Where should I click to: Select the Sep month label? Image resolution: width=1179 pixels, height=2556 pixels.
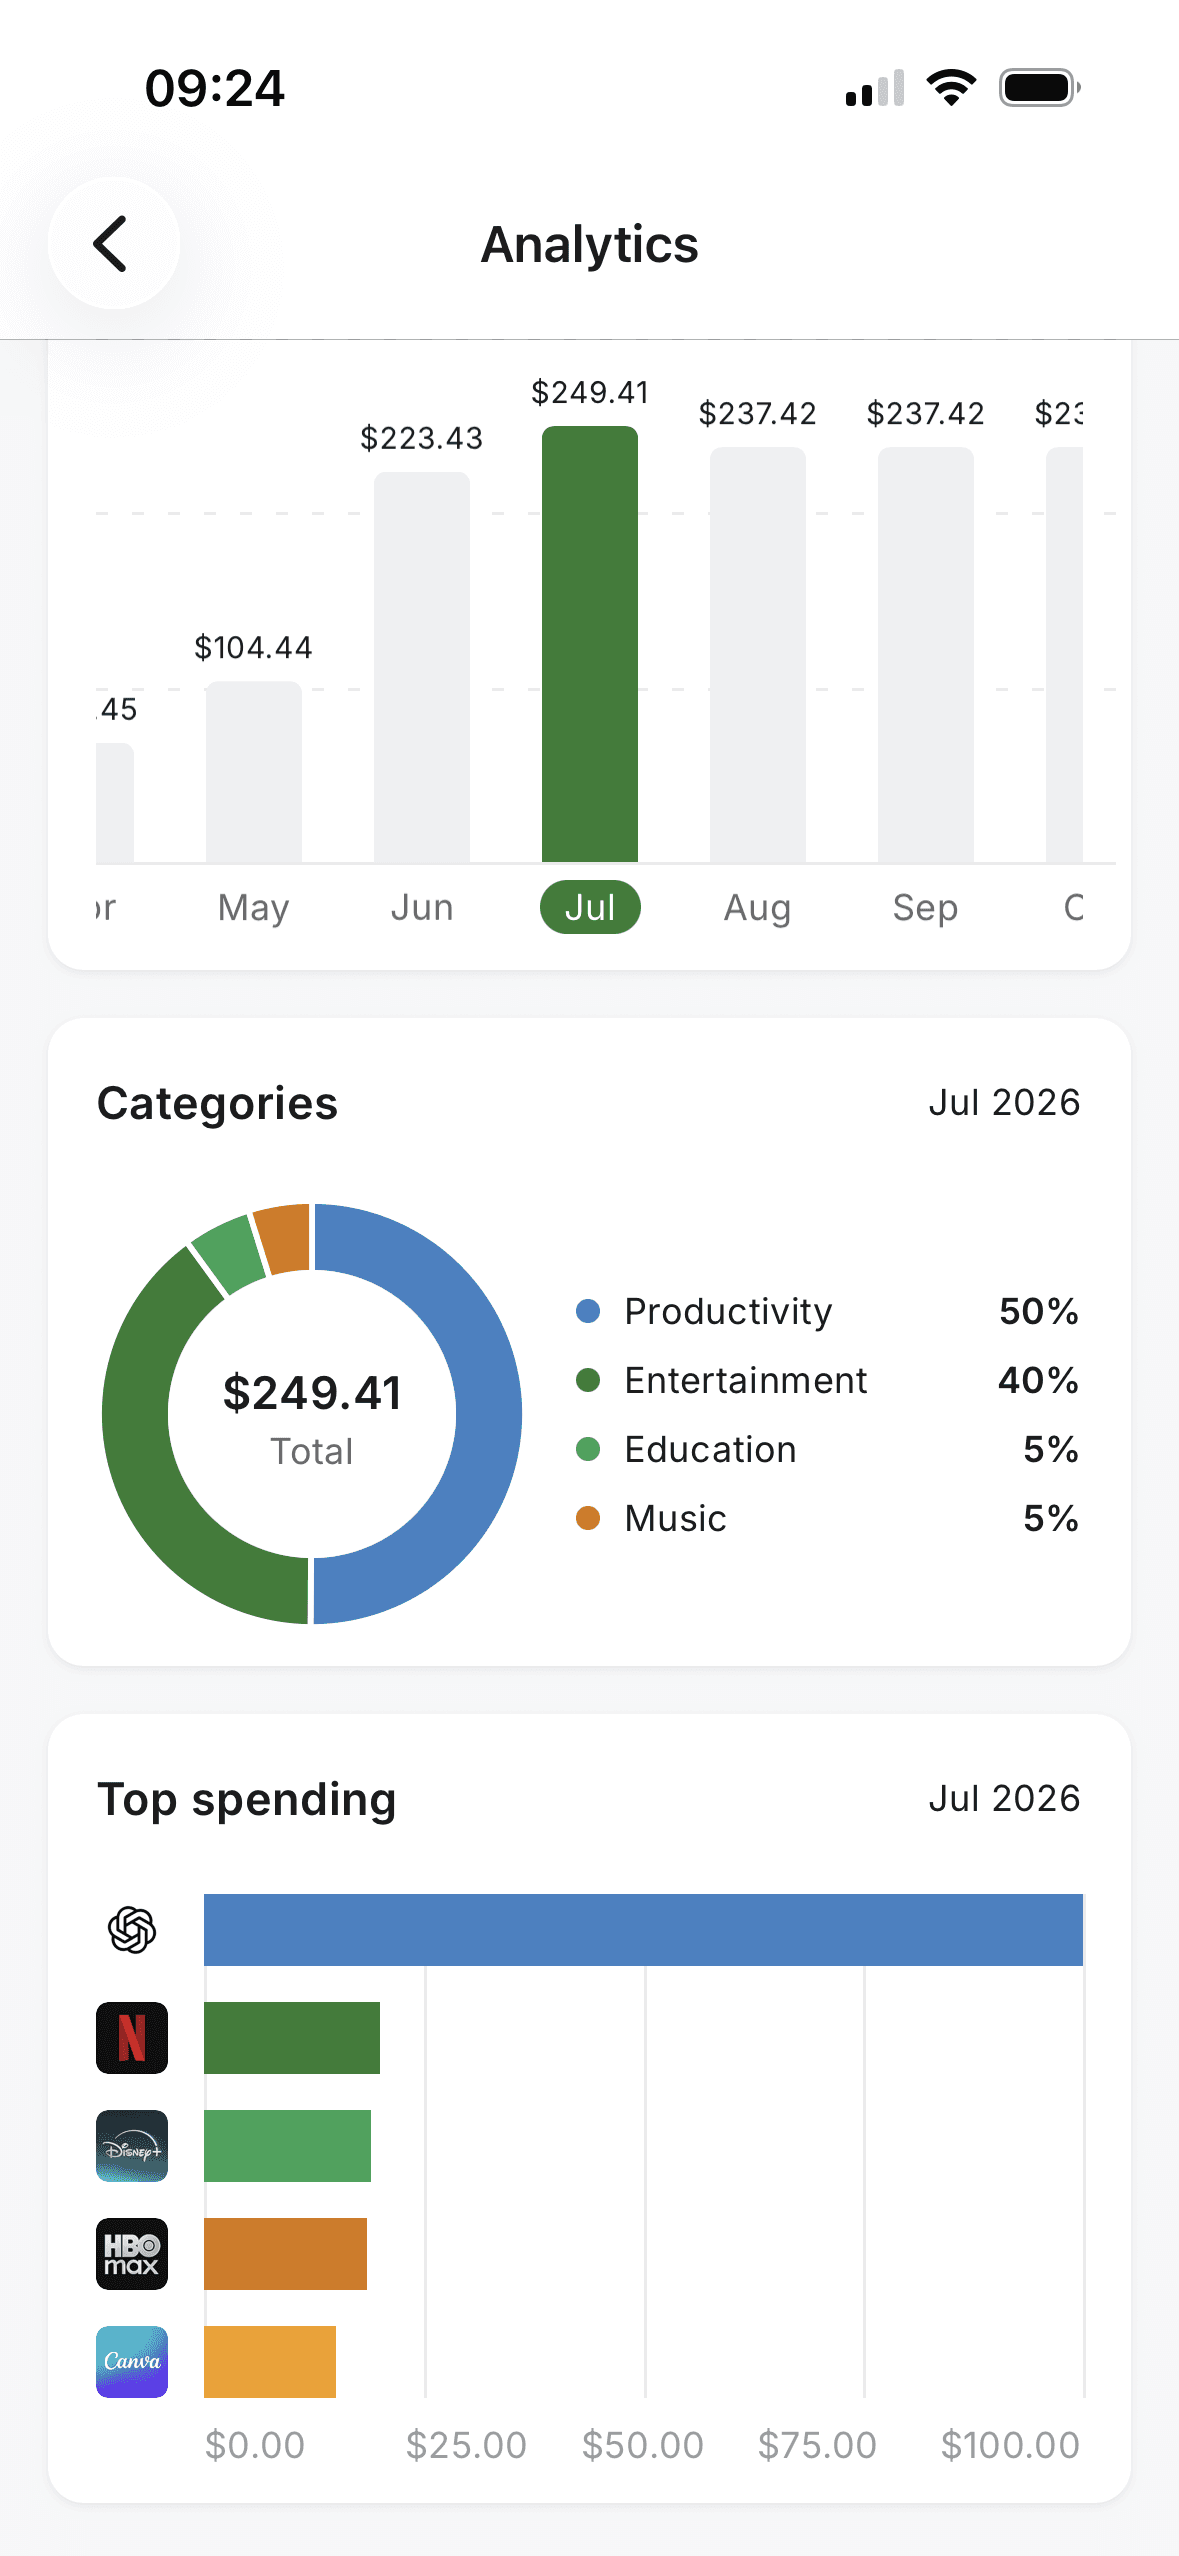(926, 908)
